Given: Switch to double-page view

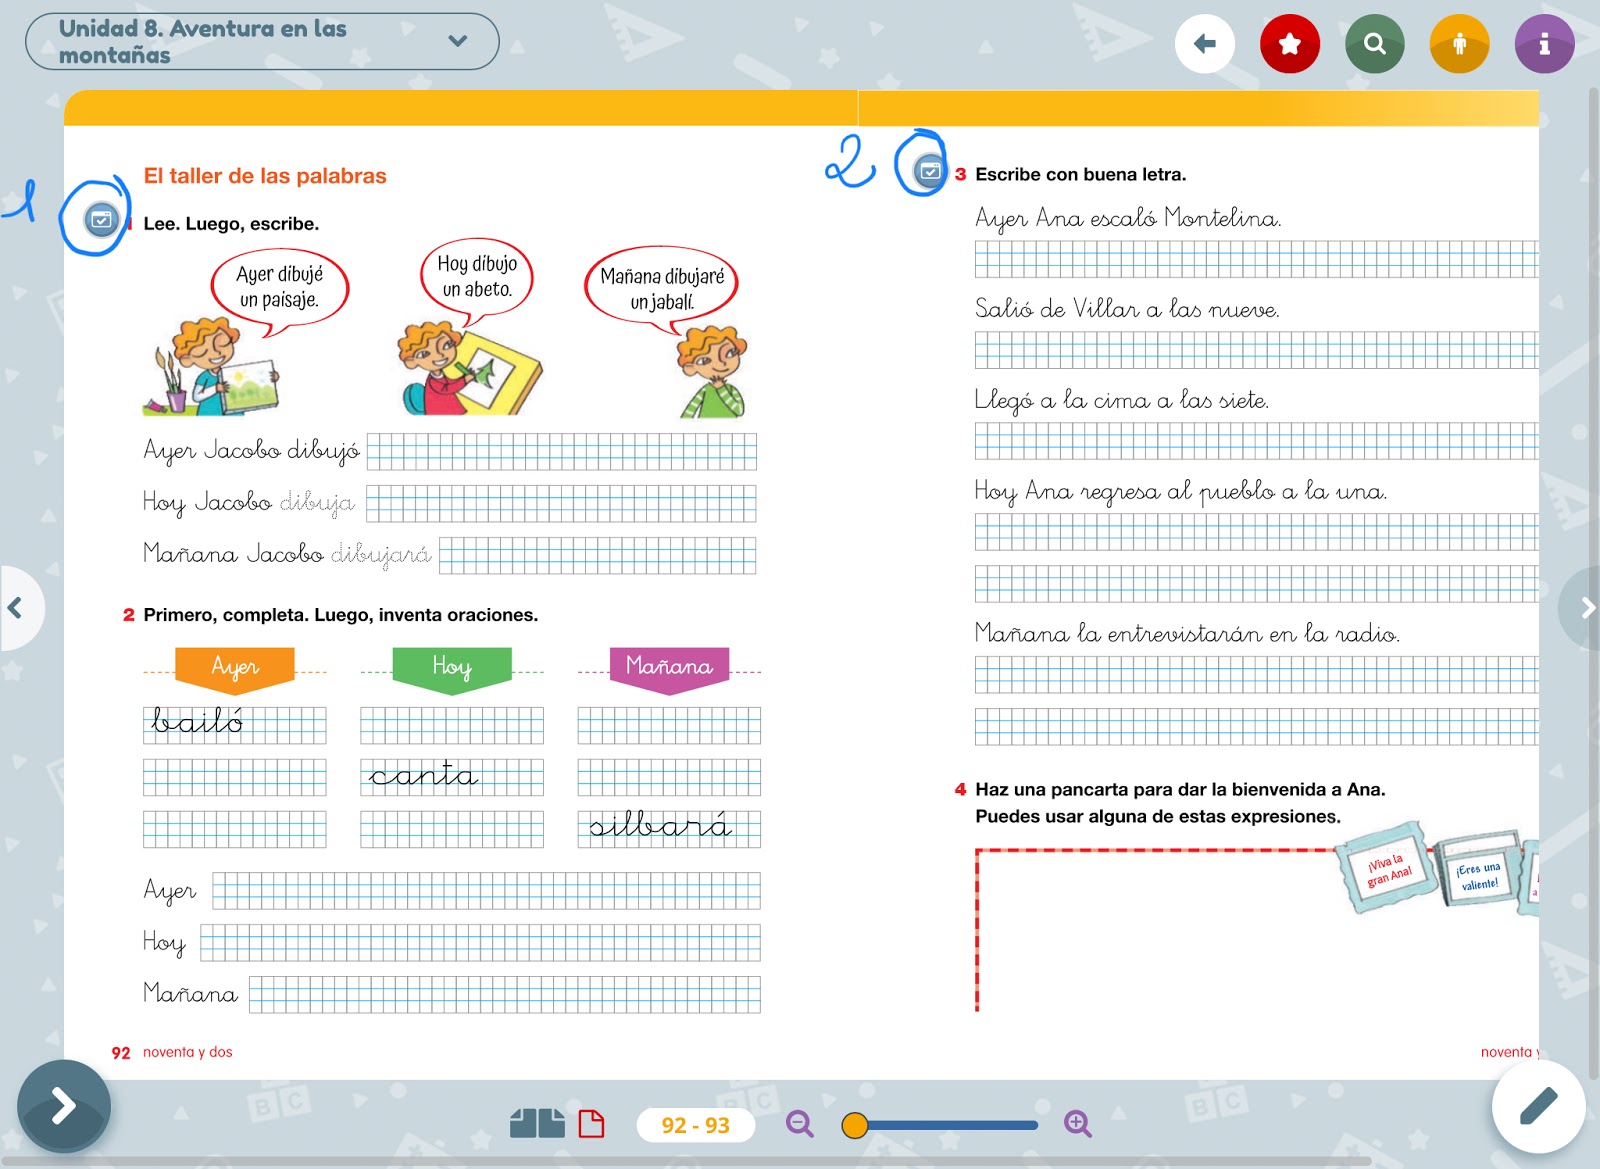Looking at the screenshot, I should 537,1124.
